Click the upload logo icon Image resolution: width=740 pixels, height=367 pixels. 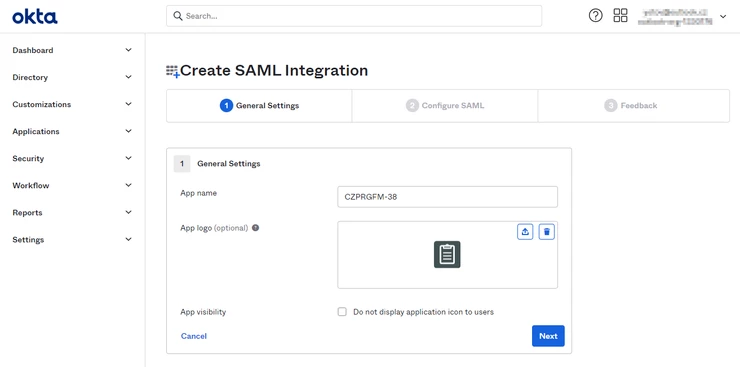pyautogui.click(x=525, y=232)
